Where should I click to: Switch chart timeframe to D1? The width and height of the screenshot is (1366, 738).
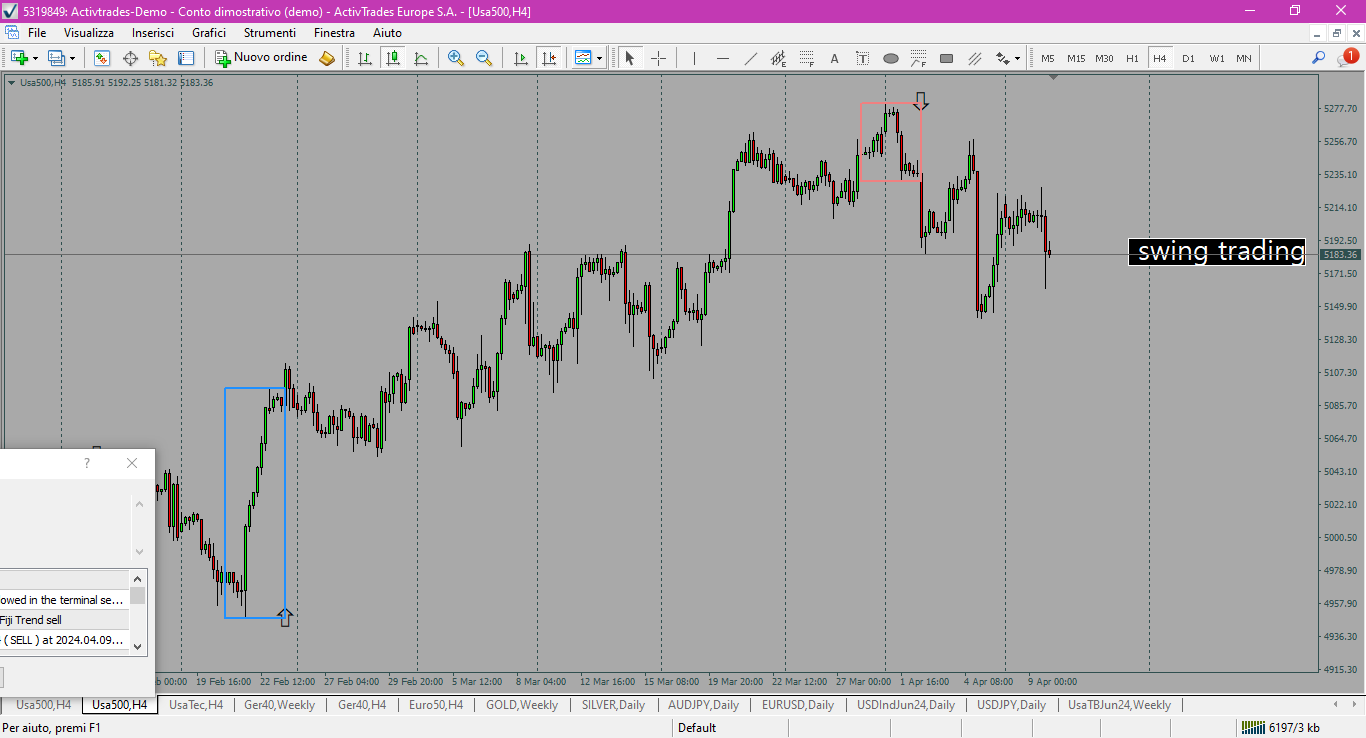tap(1188, 58)
